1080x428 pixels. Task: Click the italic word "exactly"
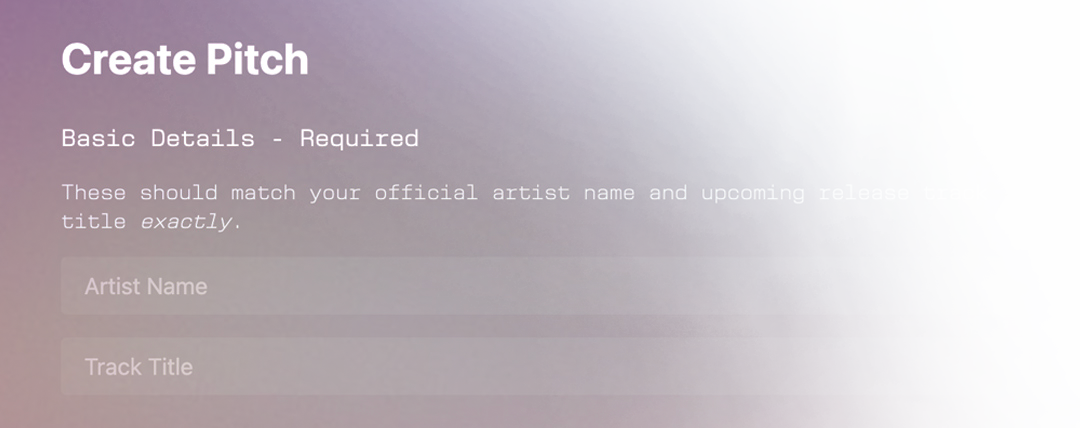[x=186, y=222]
